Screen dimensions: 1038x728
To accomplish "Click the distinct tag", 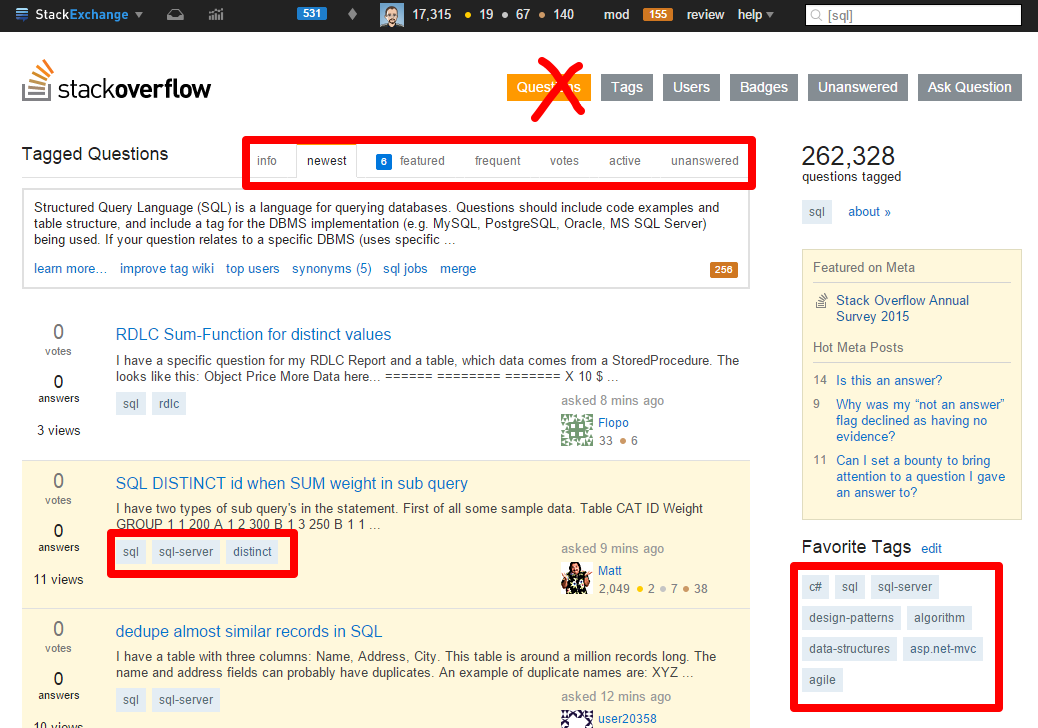I will (x=252, y=552).
